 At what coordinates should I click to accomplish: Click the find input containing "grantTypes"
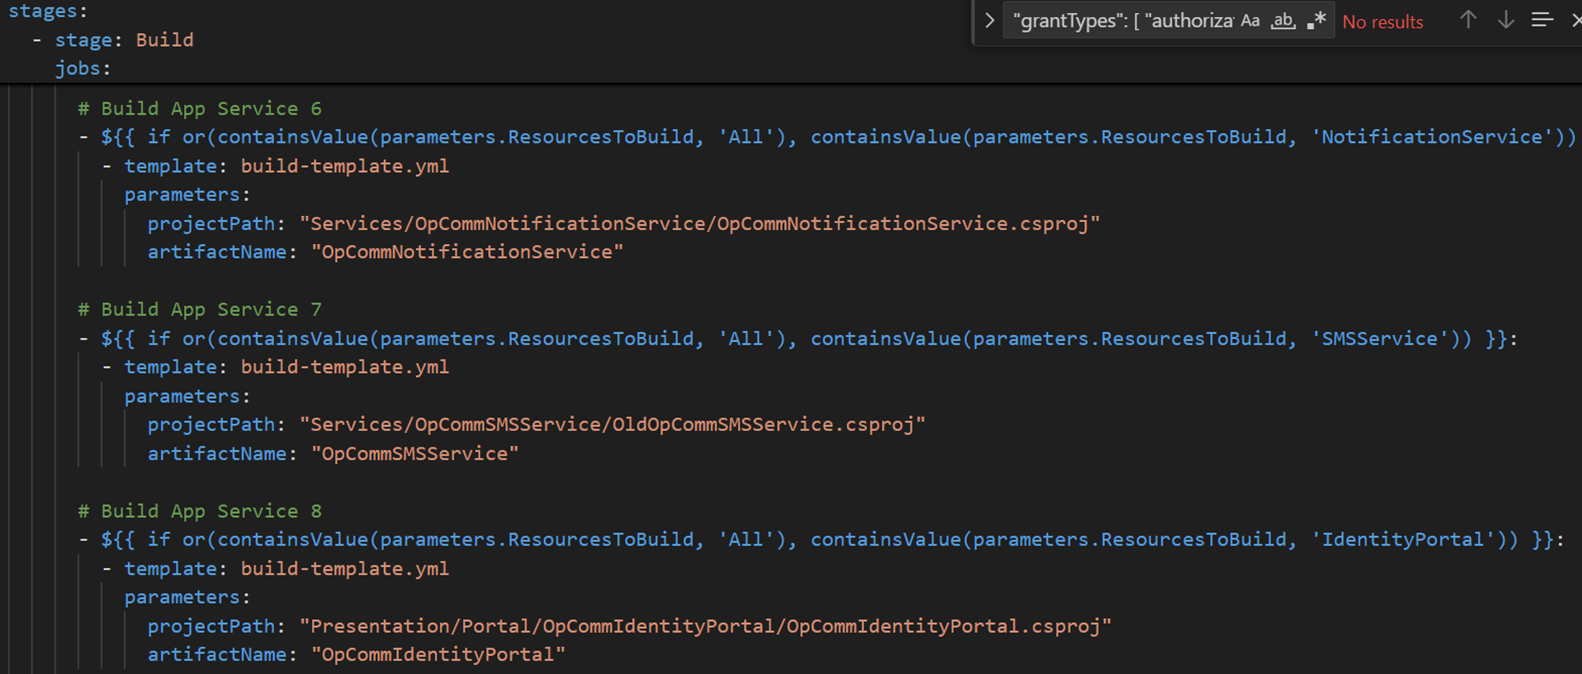point(1120,21)
